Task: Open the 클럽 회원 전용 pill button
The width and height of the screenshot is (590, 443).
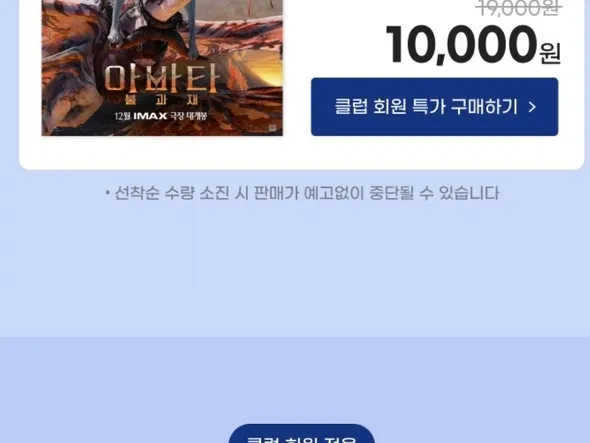Action: pyautogui.click(x=302, y=434)
